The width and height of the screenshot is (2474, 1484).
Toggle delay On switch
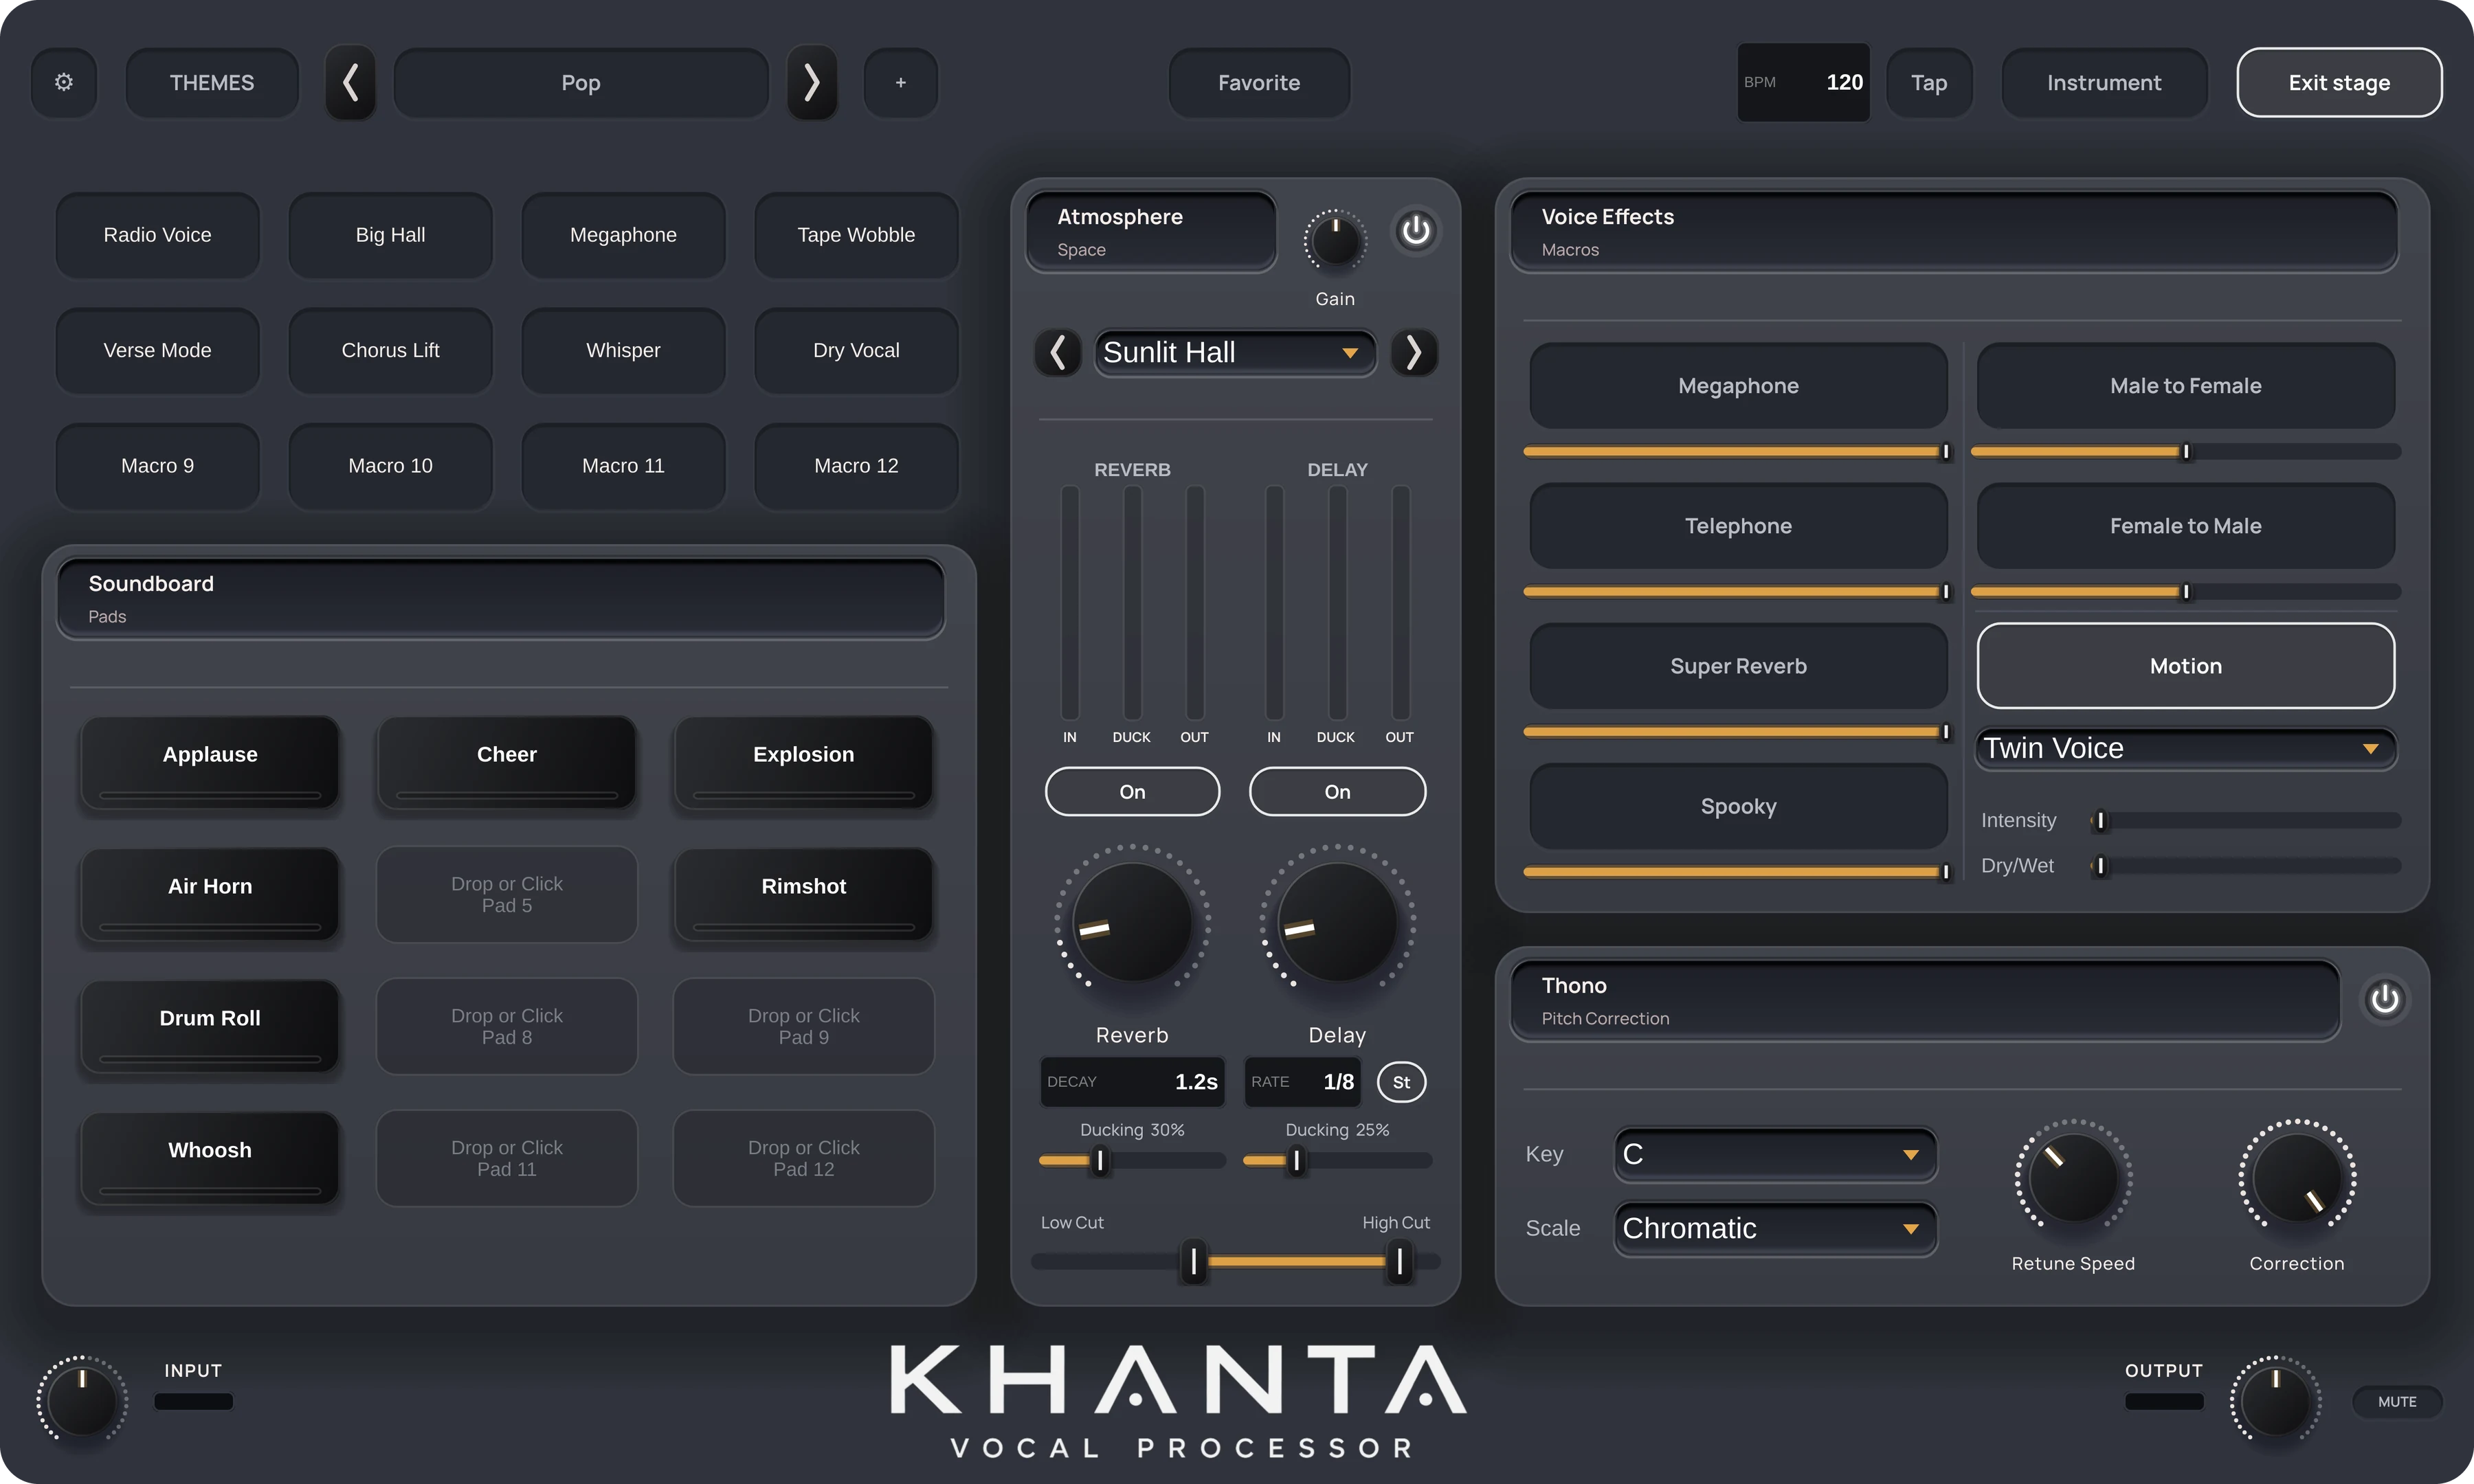[x=1337, y=792]
